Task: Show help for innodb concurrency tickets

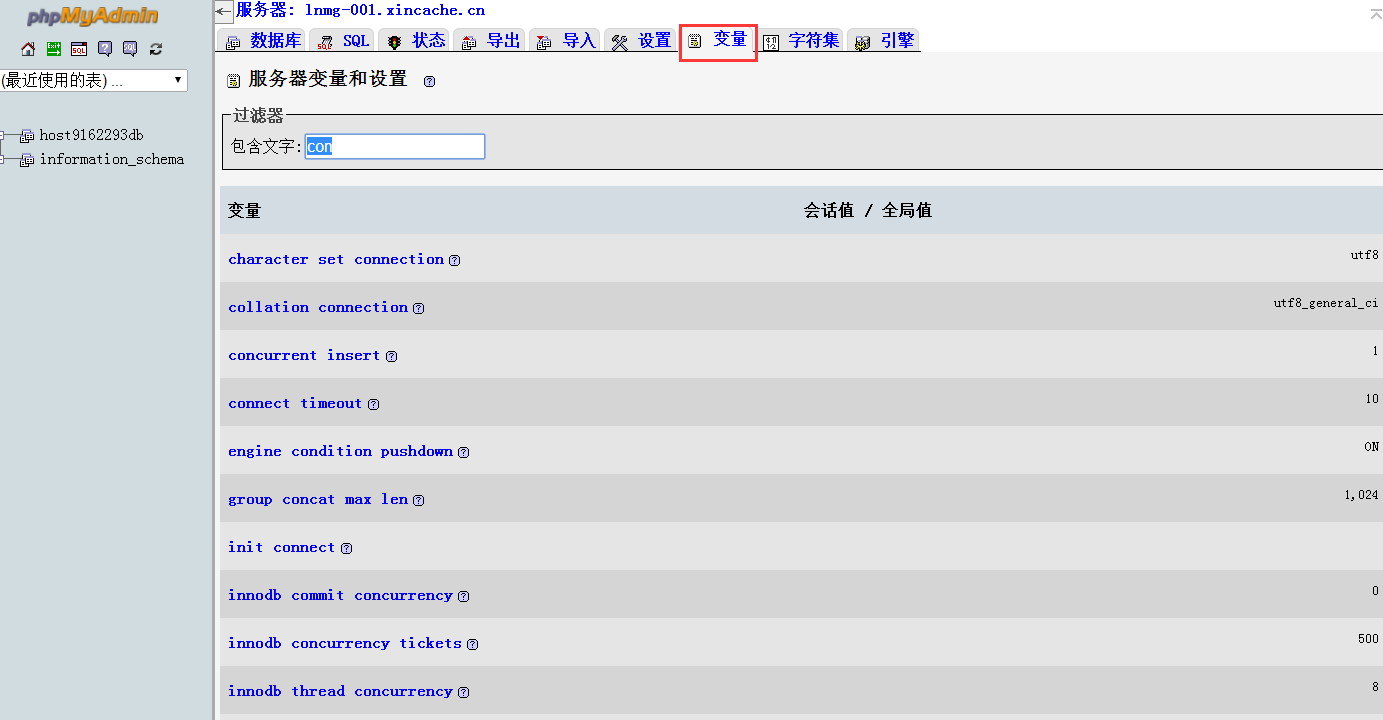Action: pos(473,645)
